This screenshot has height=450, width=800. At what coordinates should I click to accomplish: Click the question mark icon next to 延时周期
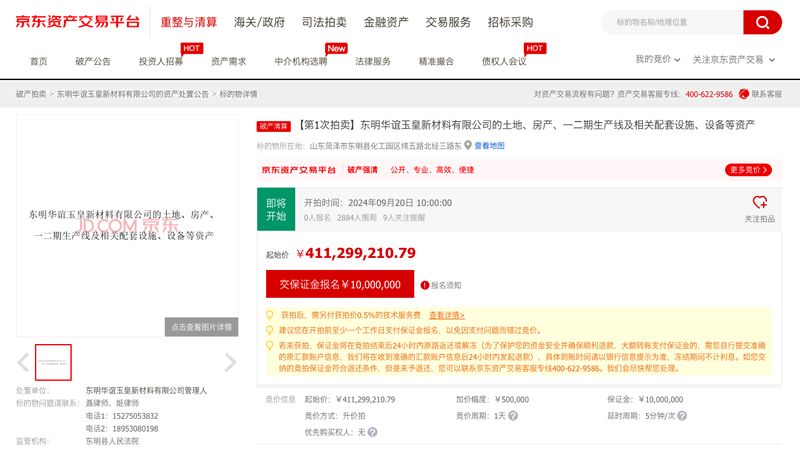pos(682,416)
